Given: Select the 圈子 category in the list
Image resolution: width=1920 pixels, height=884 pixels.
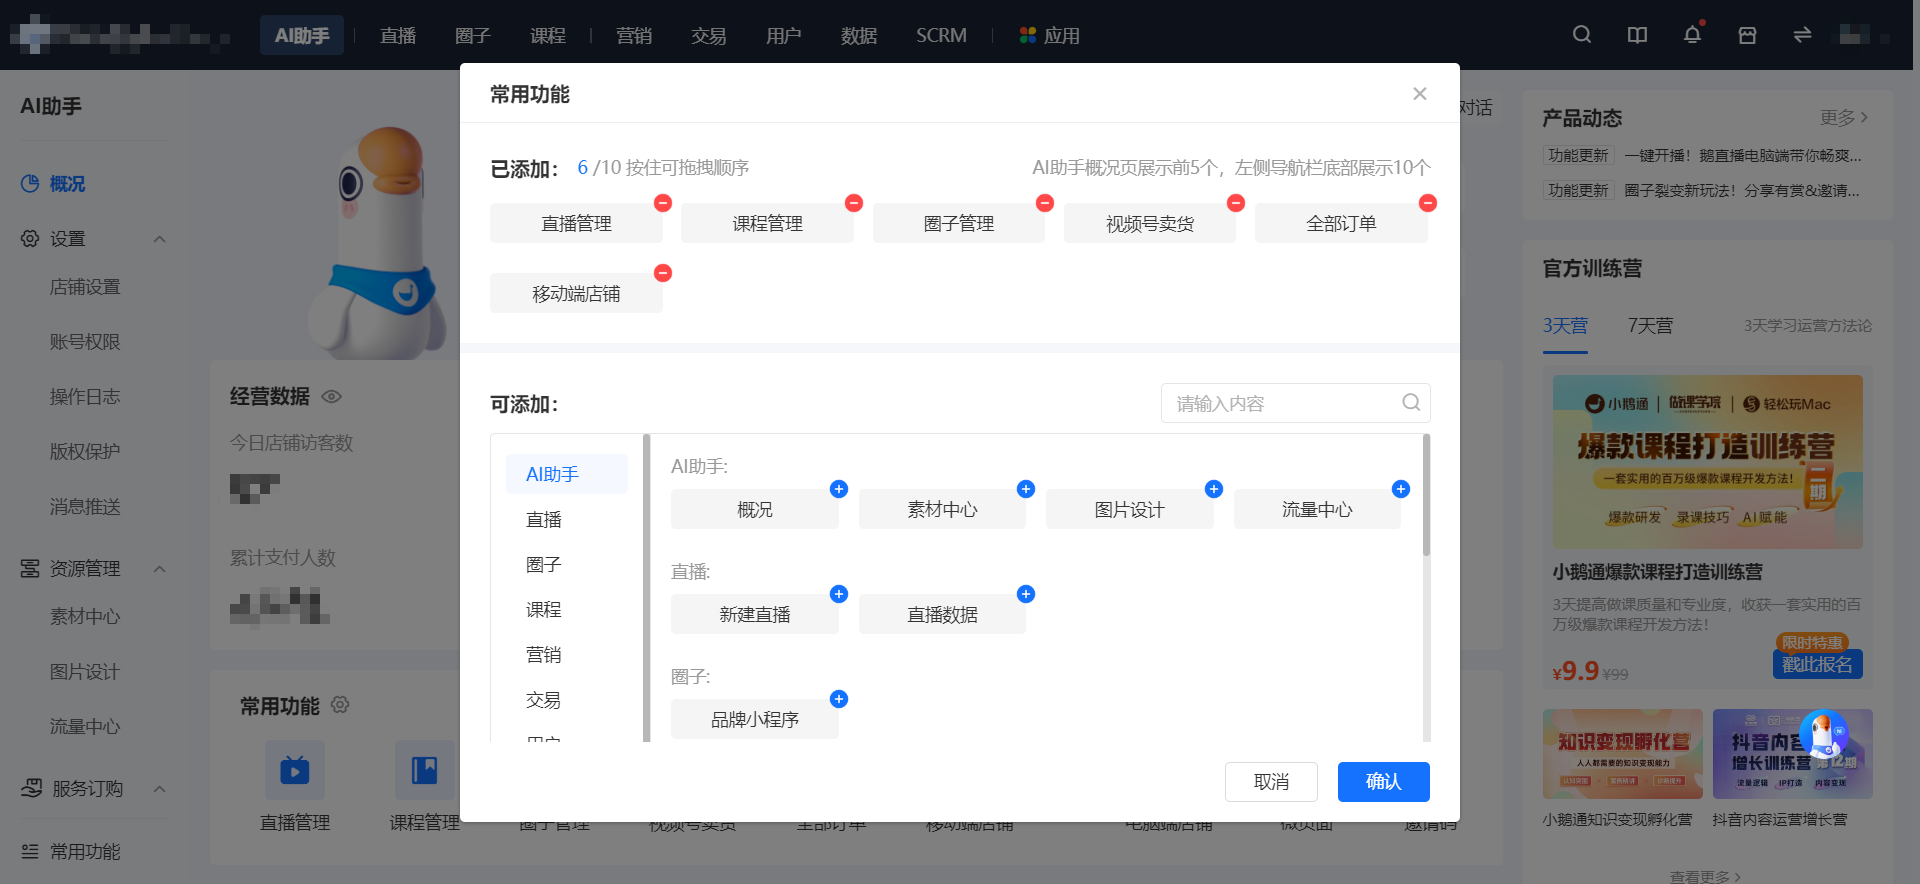Looking at the screenshot, I should 544,565.
